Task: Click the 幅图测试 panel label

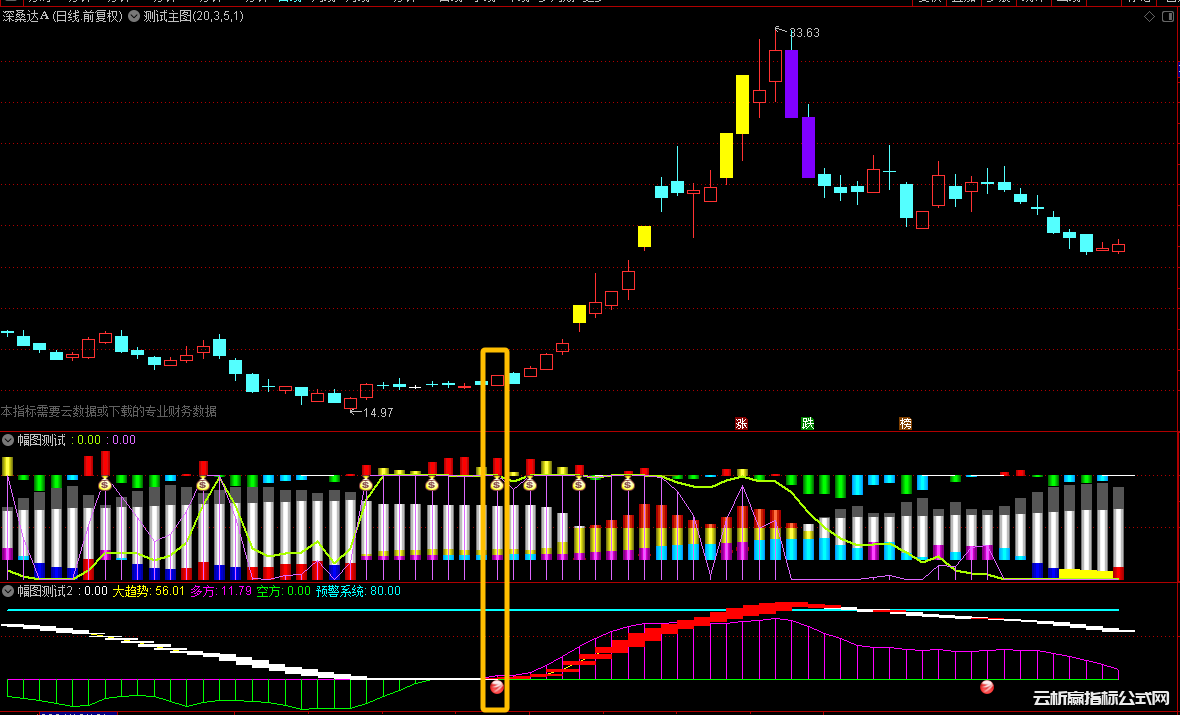Action: (41, 440)
